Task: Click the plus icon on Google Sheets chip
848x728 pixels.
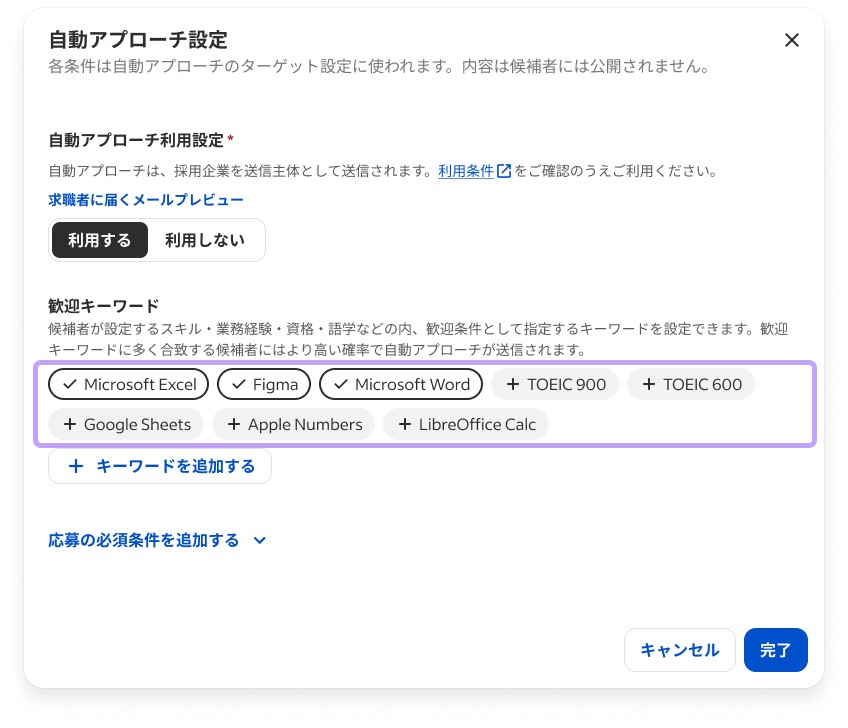Action: pos(69,424)
